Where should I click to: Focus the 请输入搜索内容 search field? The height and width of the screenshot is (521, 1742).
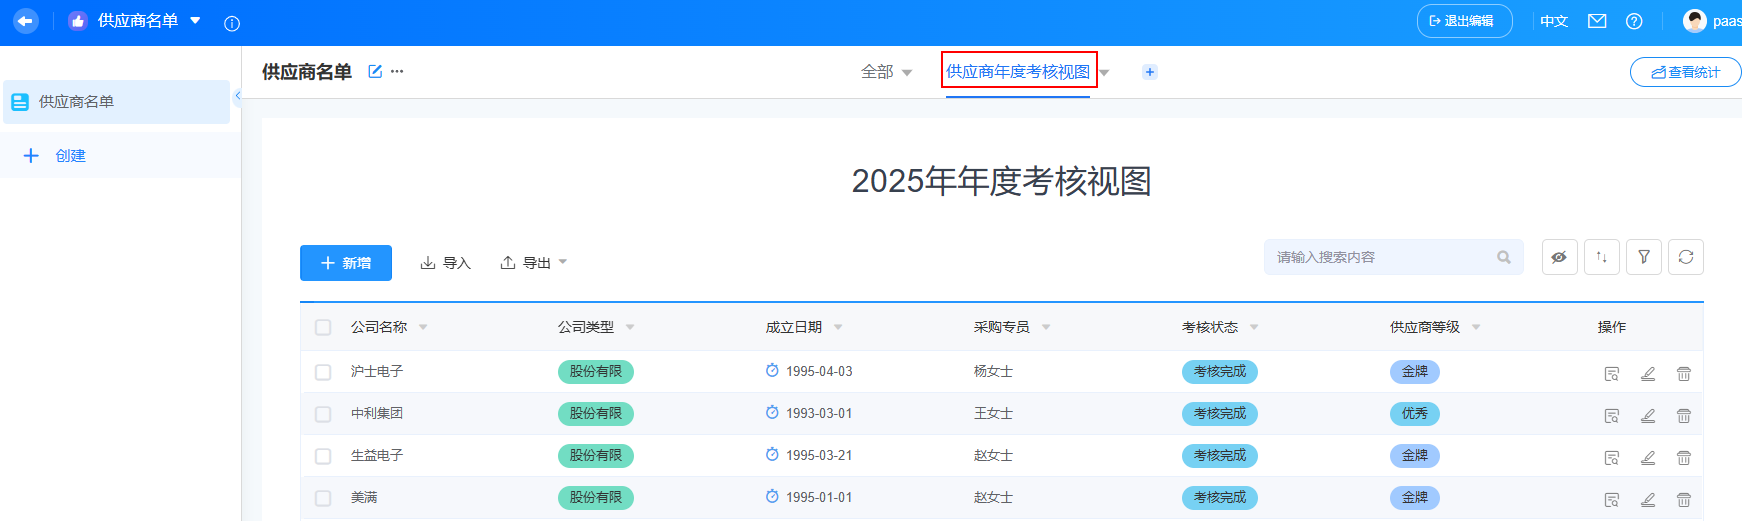coord(1393,257)
